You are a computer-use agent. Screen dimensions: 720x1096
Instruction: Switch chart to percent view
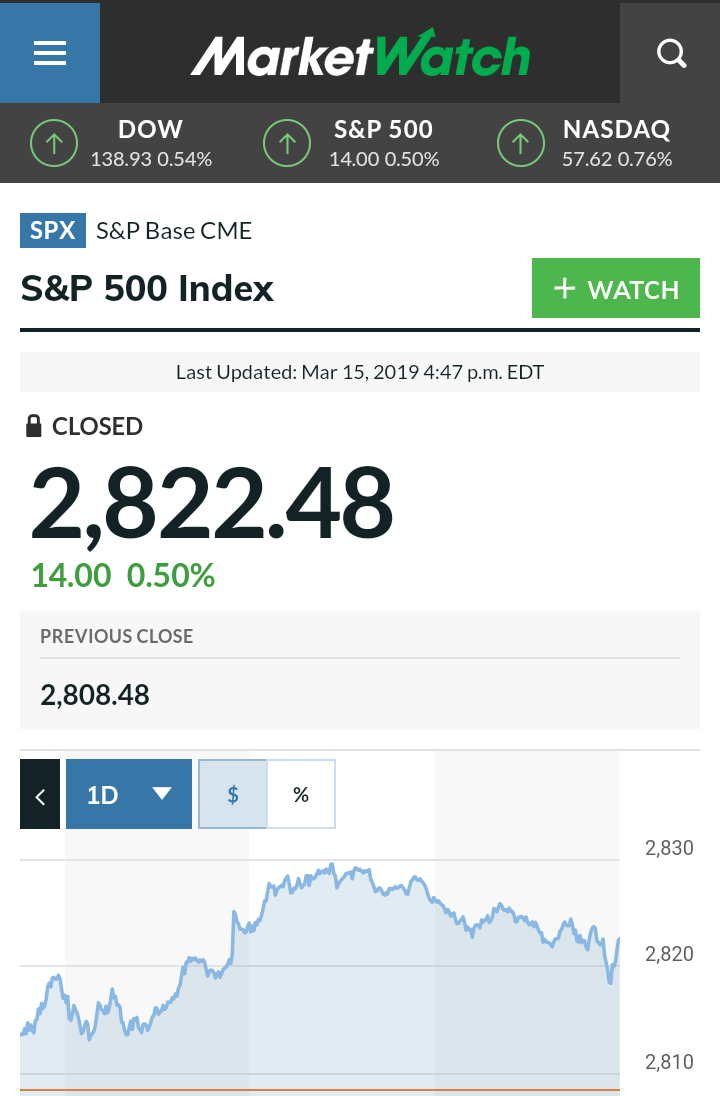[301, 794]
